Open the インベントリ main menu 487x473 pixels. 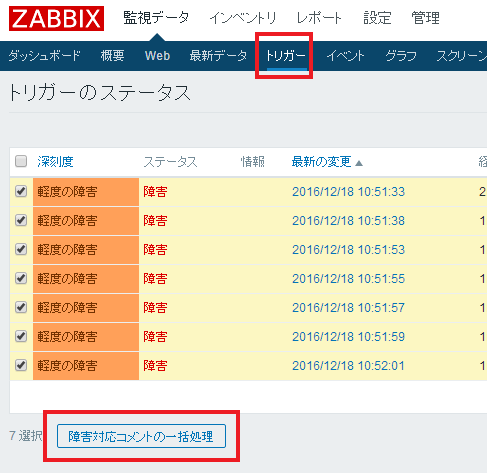(x=243, y=18)
